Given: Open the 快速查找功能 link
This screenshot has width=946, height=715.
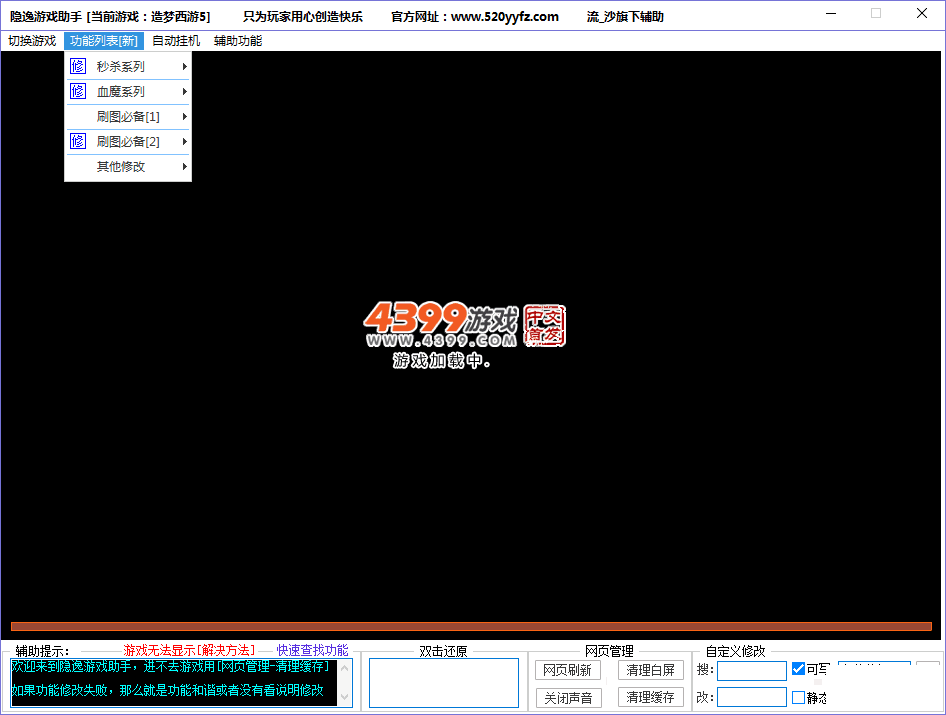Looking at the screenshot, I should 313,650.
